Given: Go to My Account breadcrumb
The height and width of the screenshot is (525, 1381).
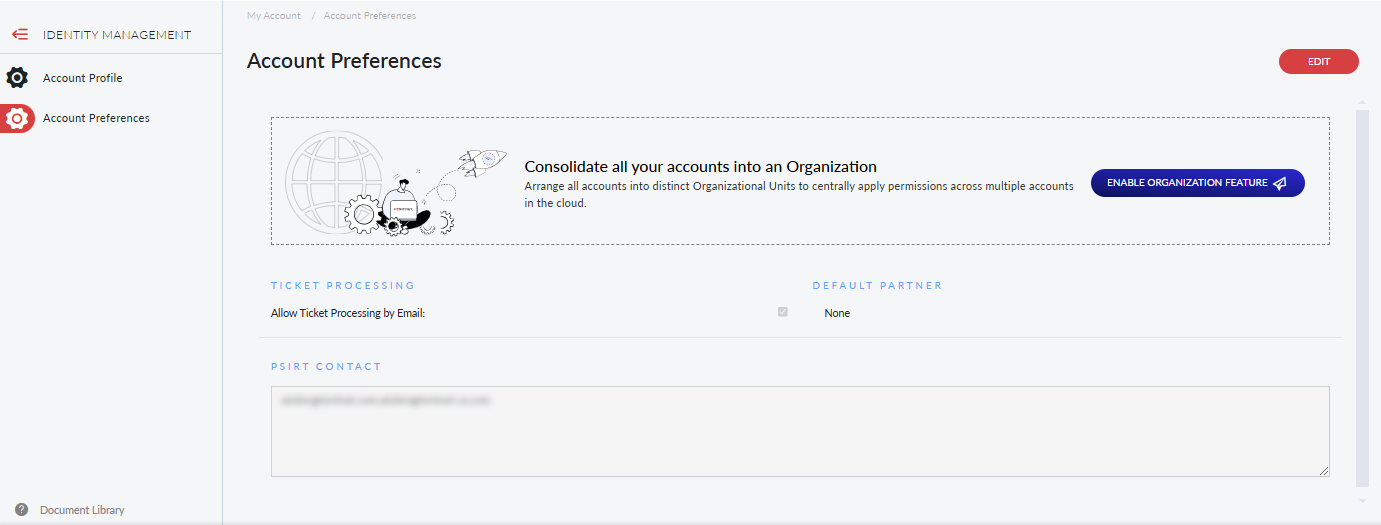Looking at the screenshot, I should [x=274, y=16].
